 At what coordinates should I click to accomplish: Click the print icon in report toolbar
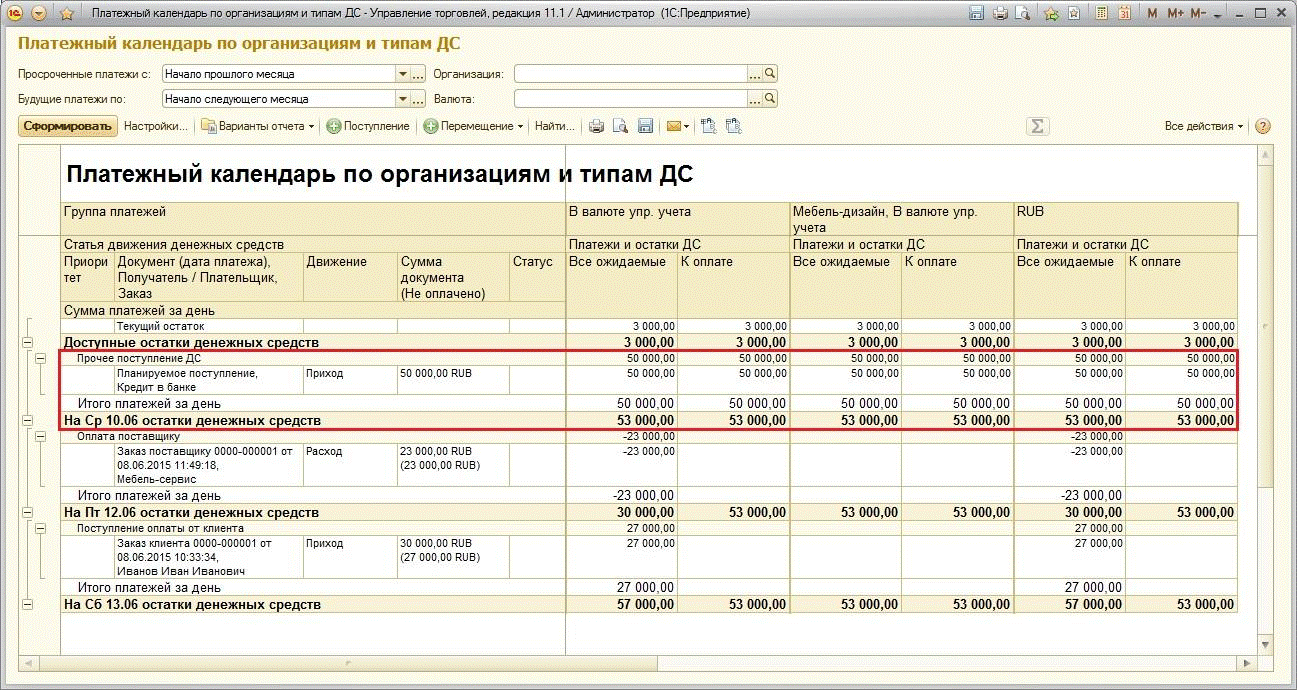pos(597,126)
